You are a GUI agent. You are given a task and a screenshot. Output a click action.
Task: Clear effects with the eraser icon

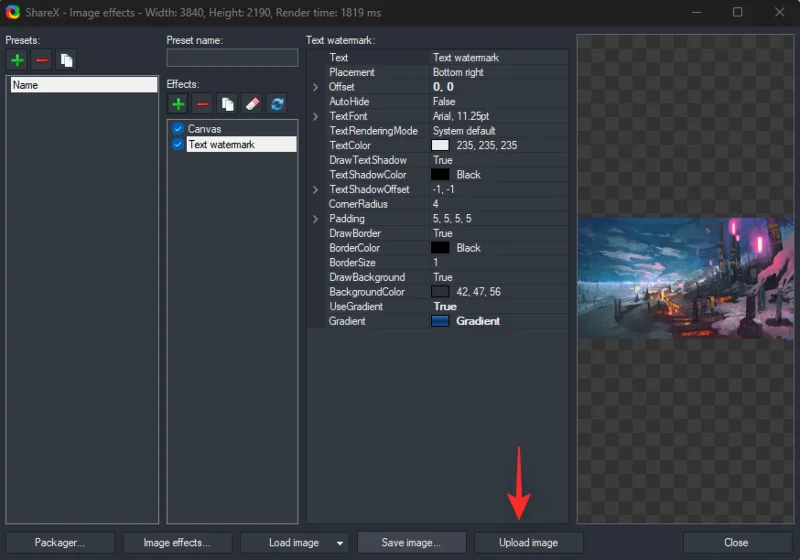(252, 104)
